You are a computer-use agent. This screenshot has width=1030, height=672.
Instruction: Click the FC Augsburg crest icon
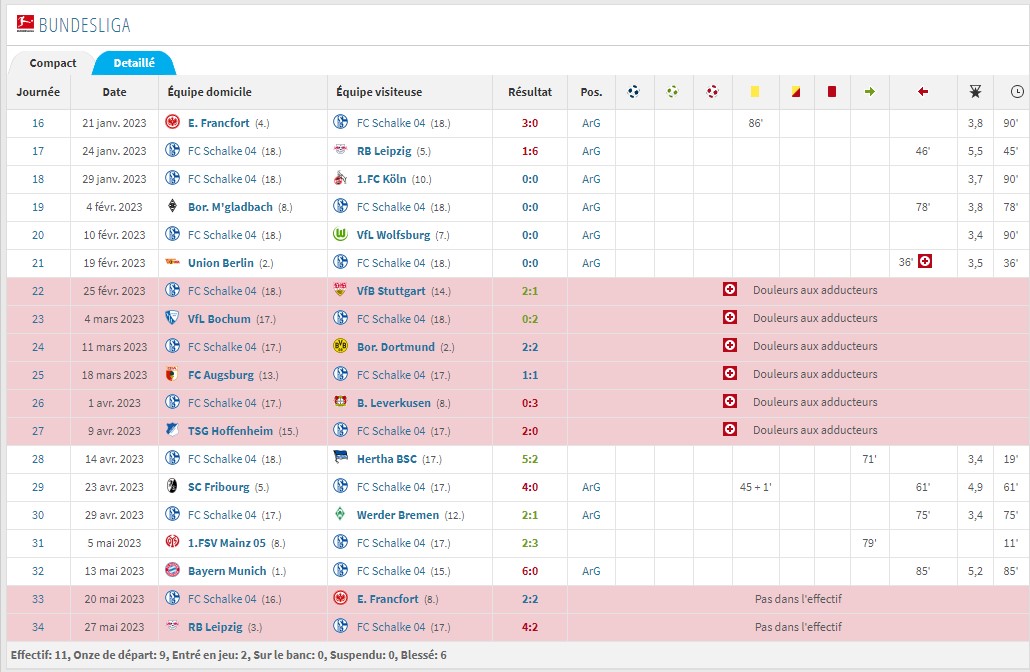tap(173, 374)
